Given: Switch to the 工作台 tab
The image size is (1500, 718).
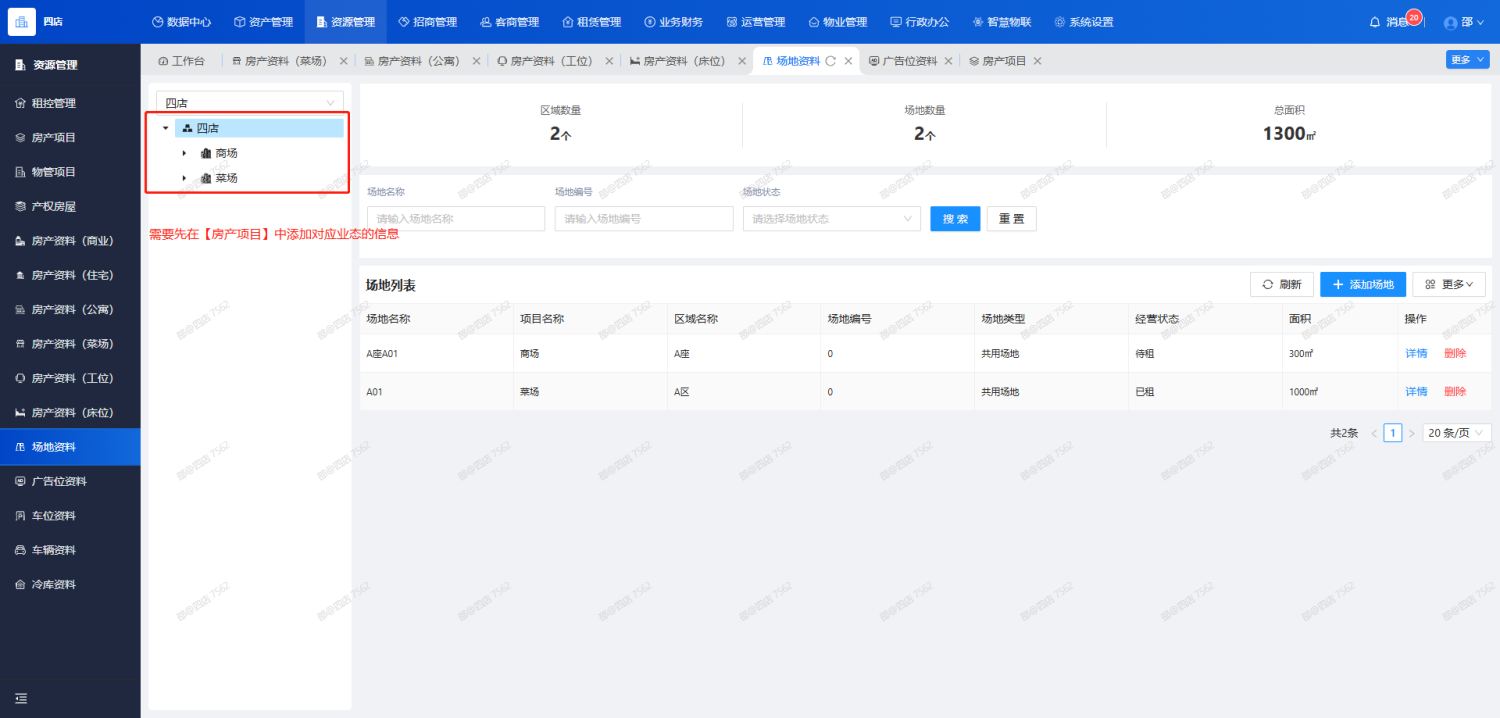Looking at the screenshot, I should tap(182, 61).
